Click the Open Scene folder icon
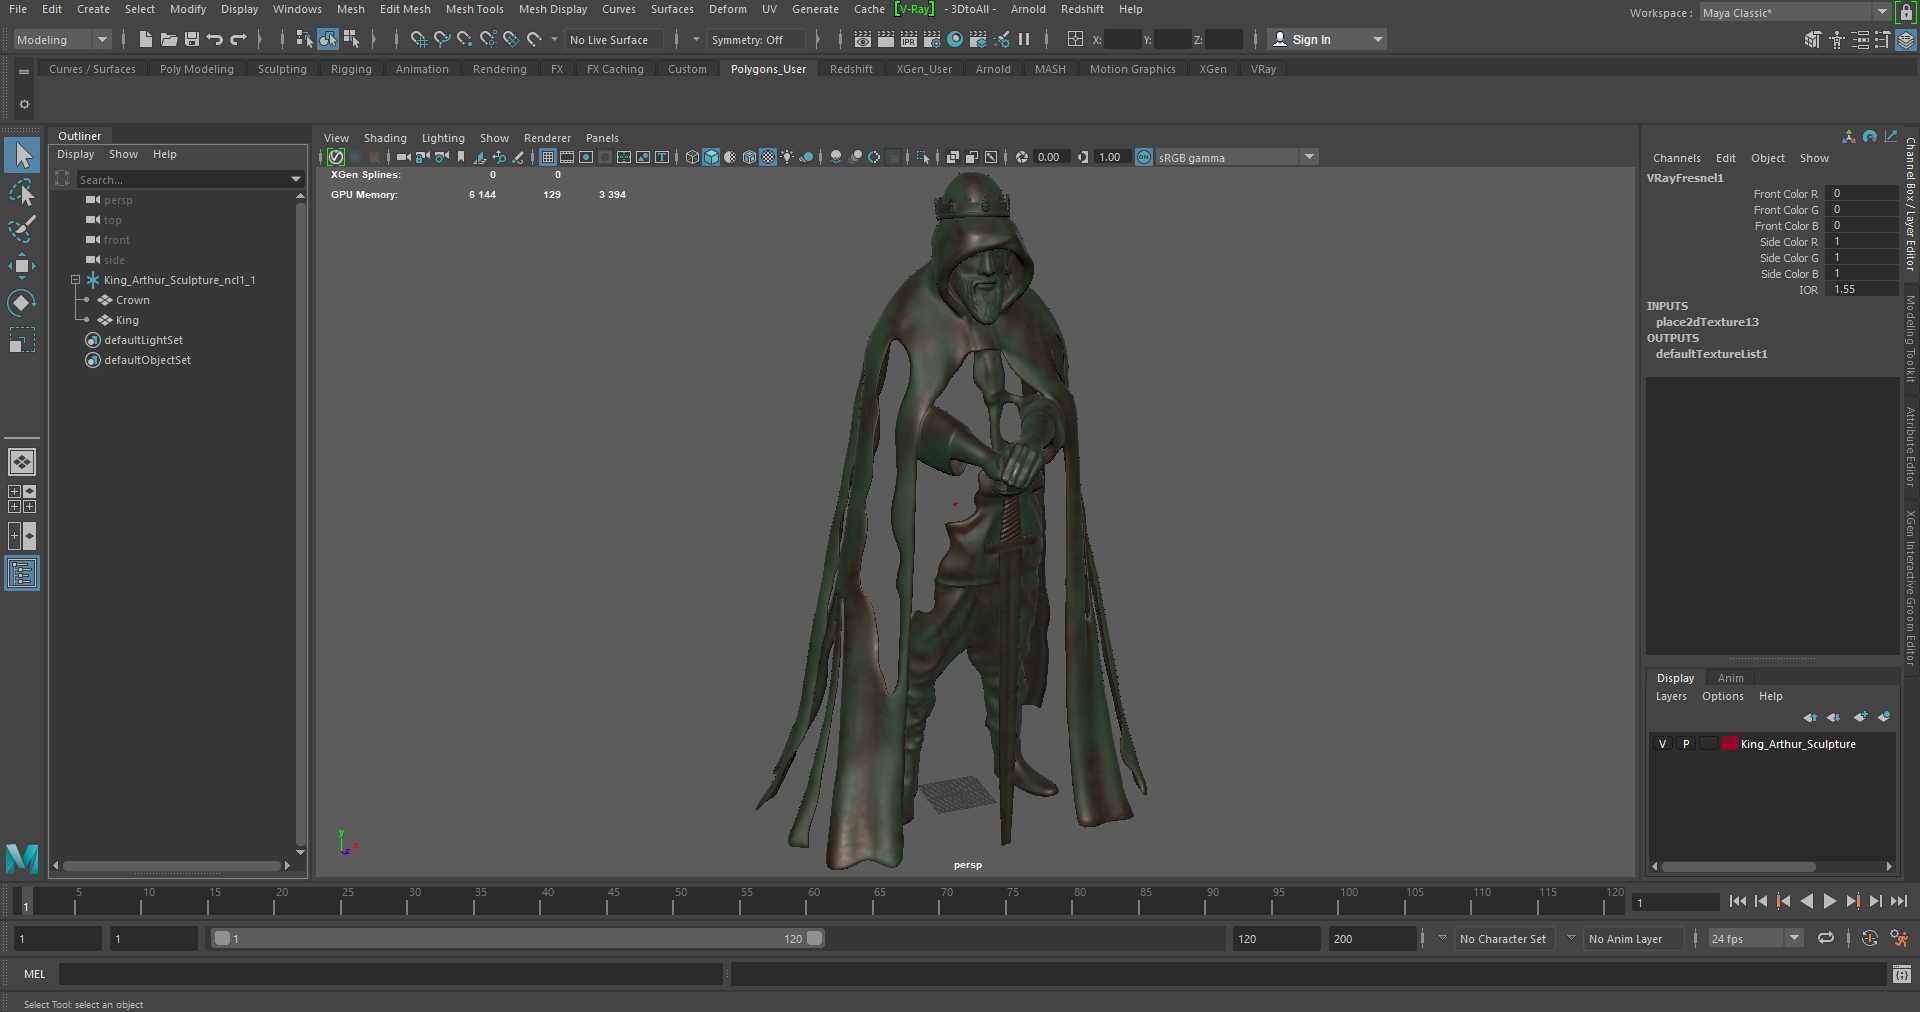The width and height of the screenshot is (1920, 1012). click(x=169, y=39)
